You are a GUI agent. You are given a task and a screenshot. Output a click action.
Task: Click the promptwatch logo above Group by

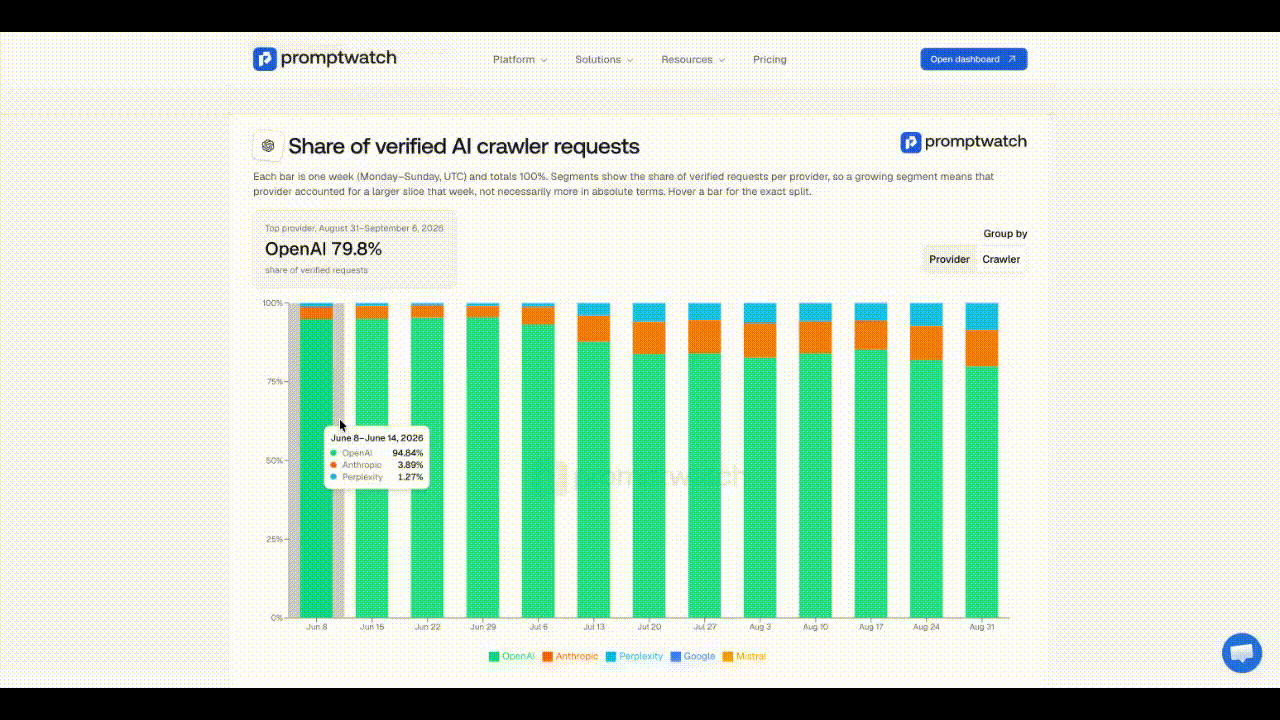(x=963, y=142)
